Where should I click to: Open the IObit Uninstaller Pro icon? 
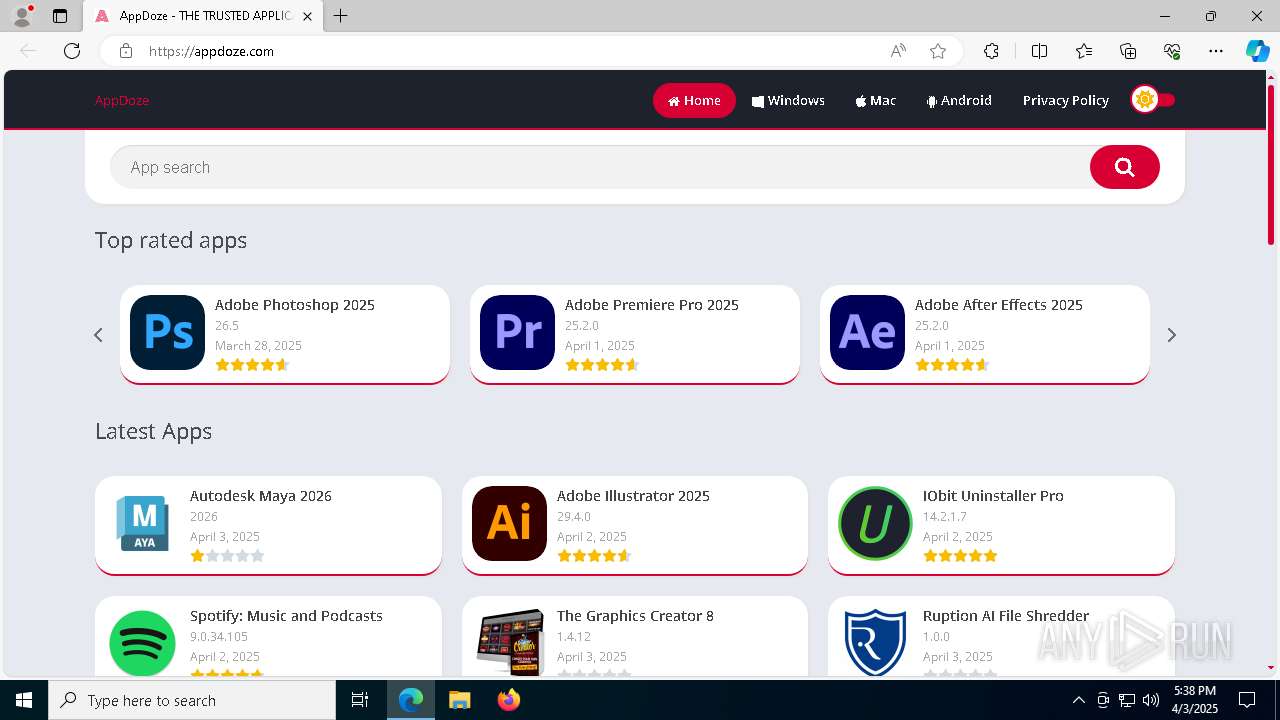[875, 523]
